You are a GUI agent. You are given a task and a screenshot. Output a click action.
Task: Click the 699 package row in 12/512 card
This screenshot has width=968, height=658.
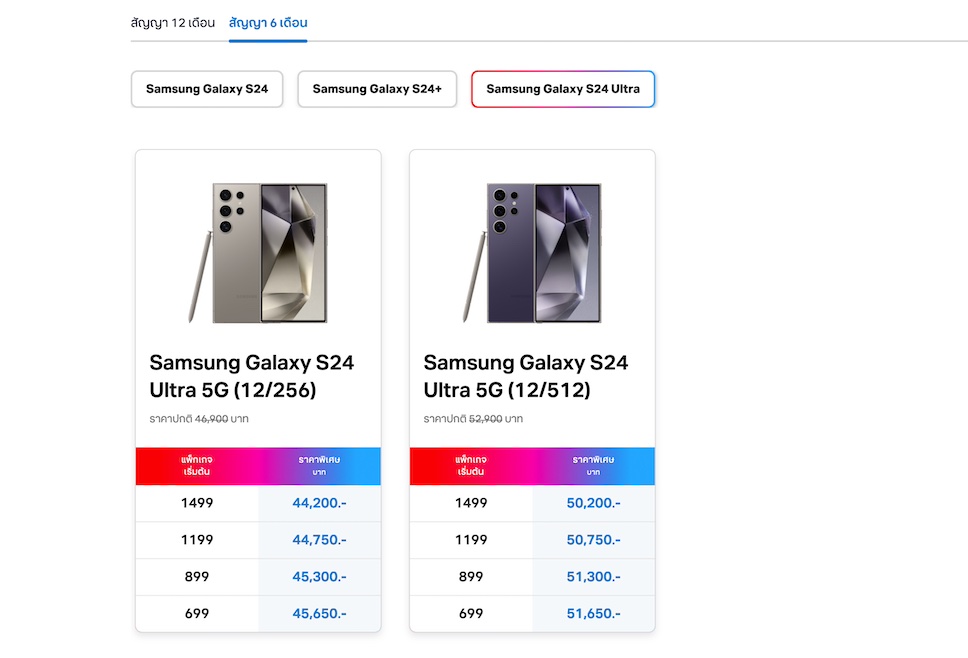pyautogui.click(x=471, y=614)
